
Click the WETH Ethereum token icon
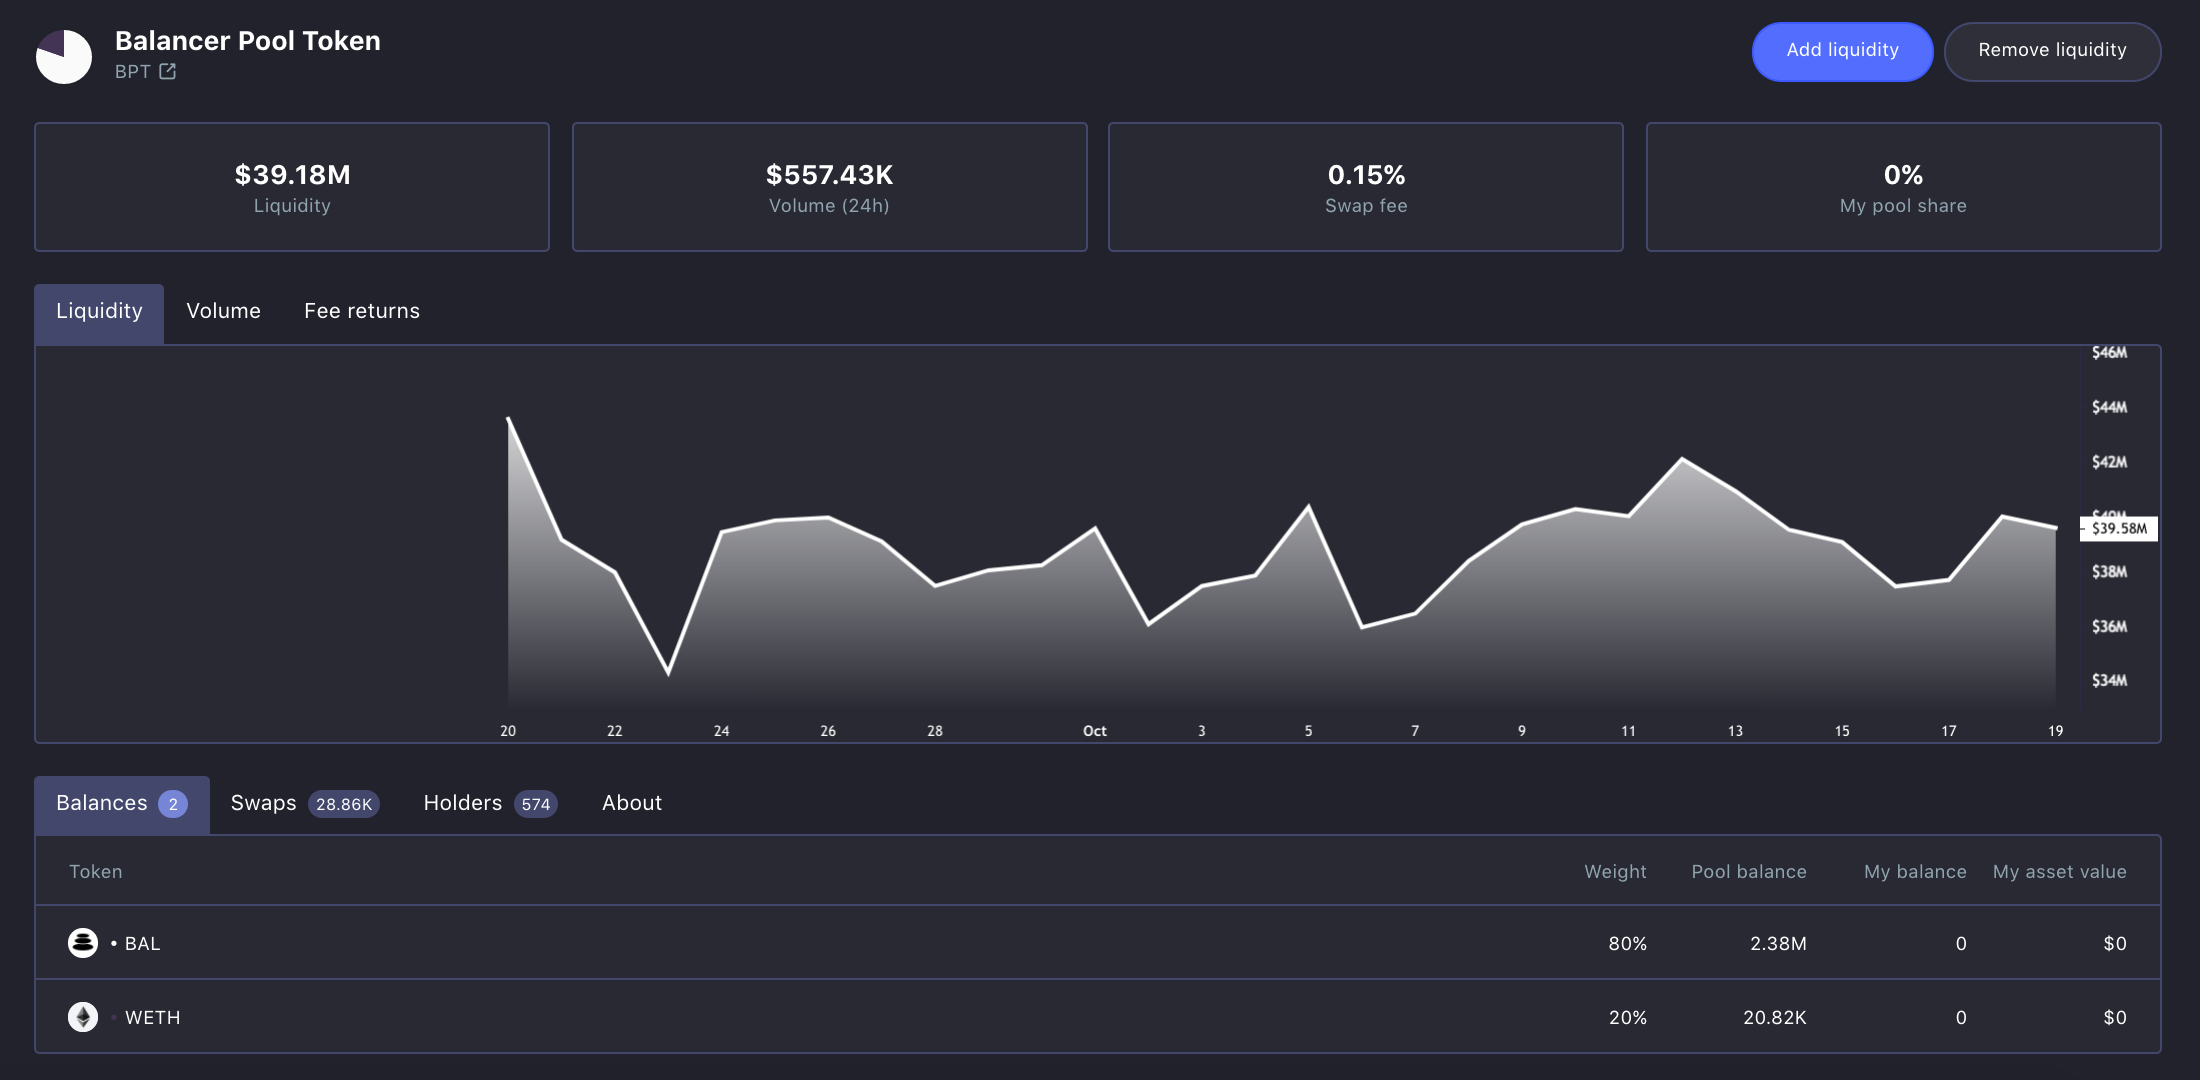(83, 1017)
